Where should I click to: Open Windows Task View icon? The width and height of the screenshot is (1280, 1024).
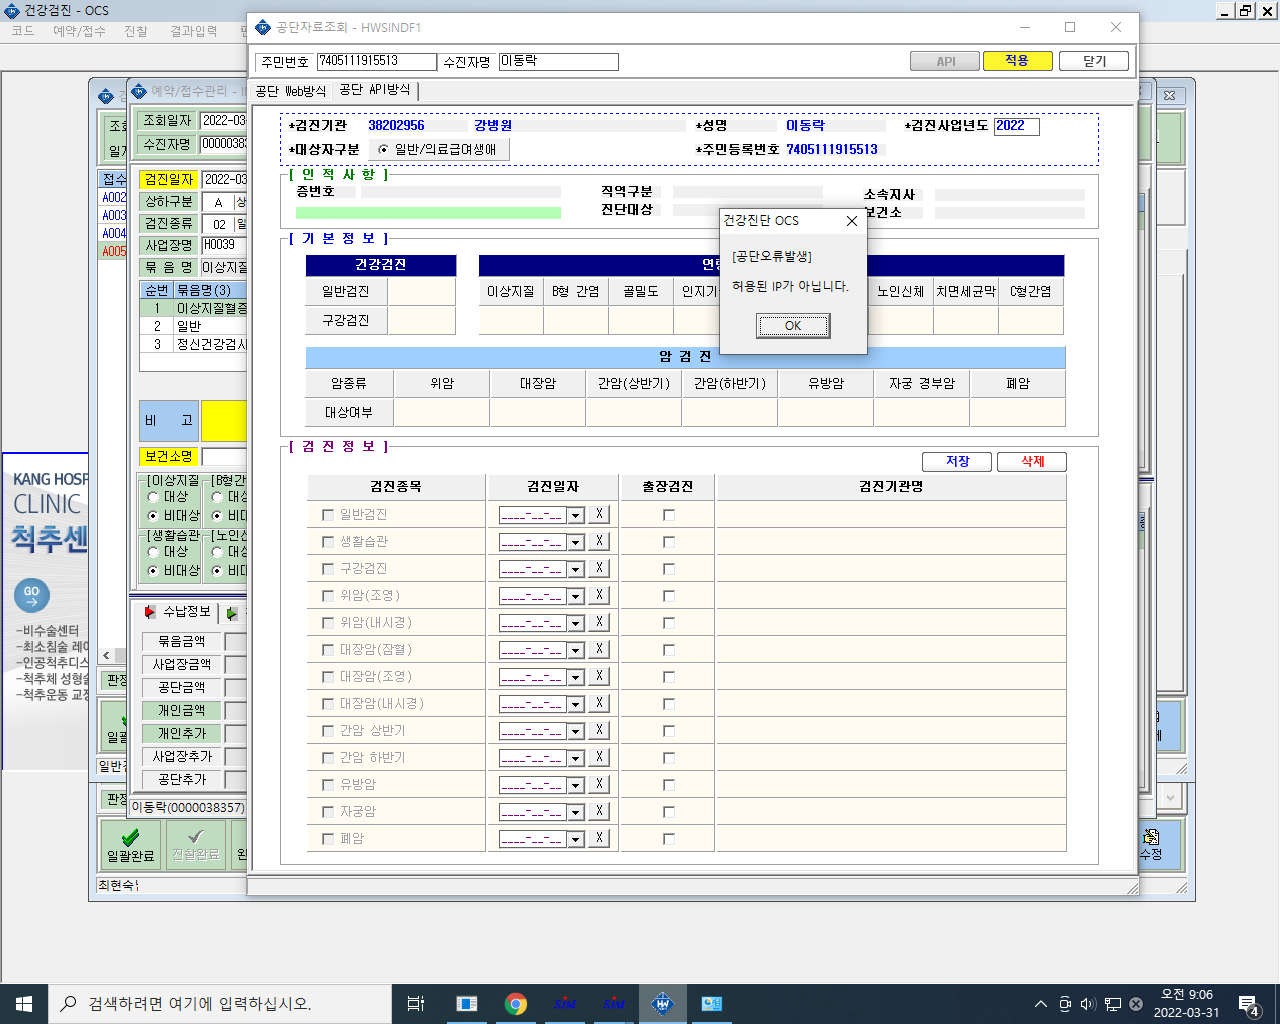coord(416,1004)
